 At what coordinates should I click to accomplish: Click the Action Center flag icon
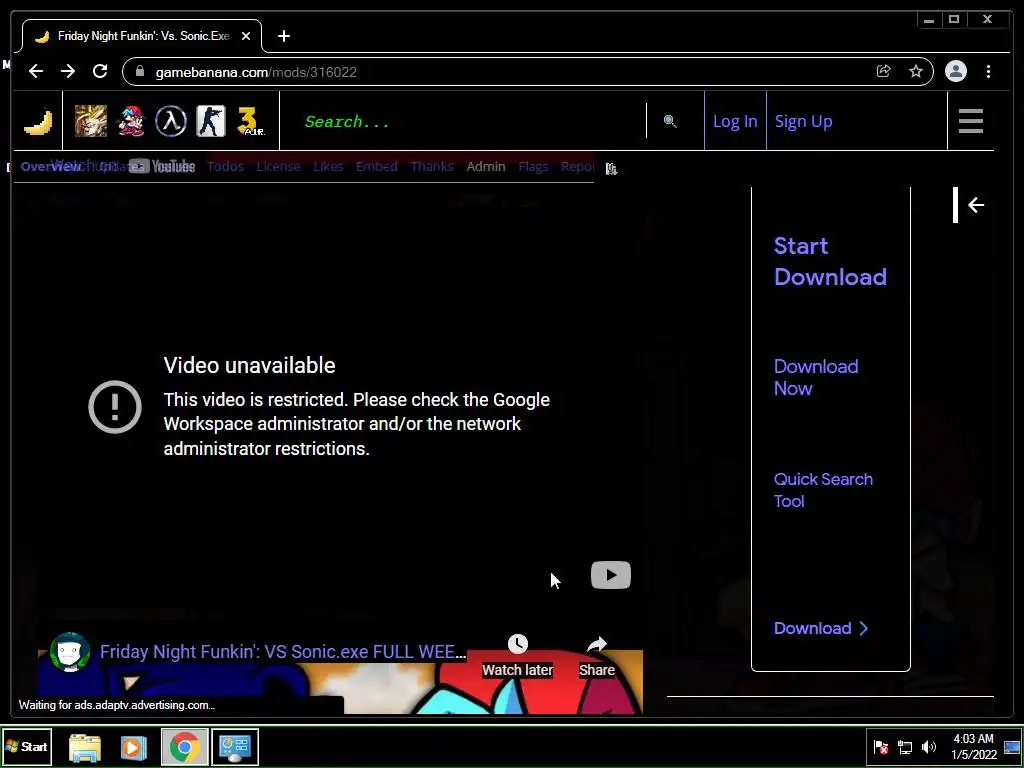click(881, 747)
